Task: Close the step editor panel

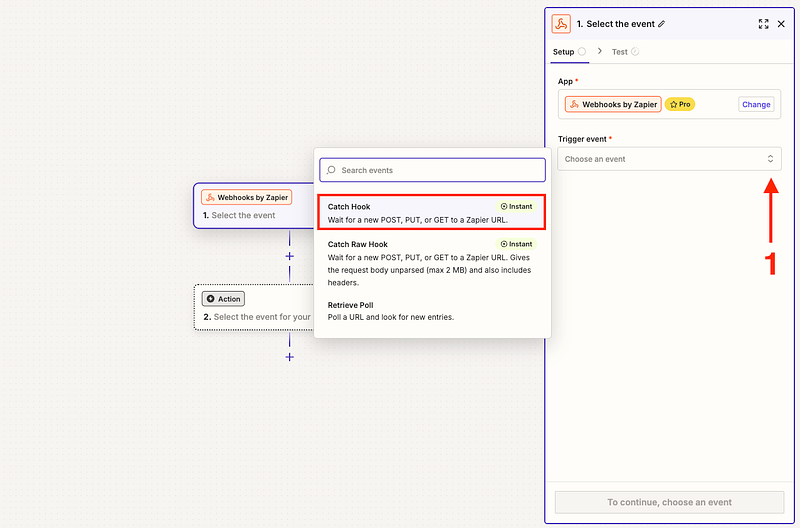Action: pos(782,24)
